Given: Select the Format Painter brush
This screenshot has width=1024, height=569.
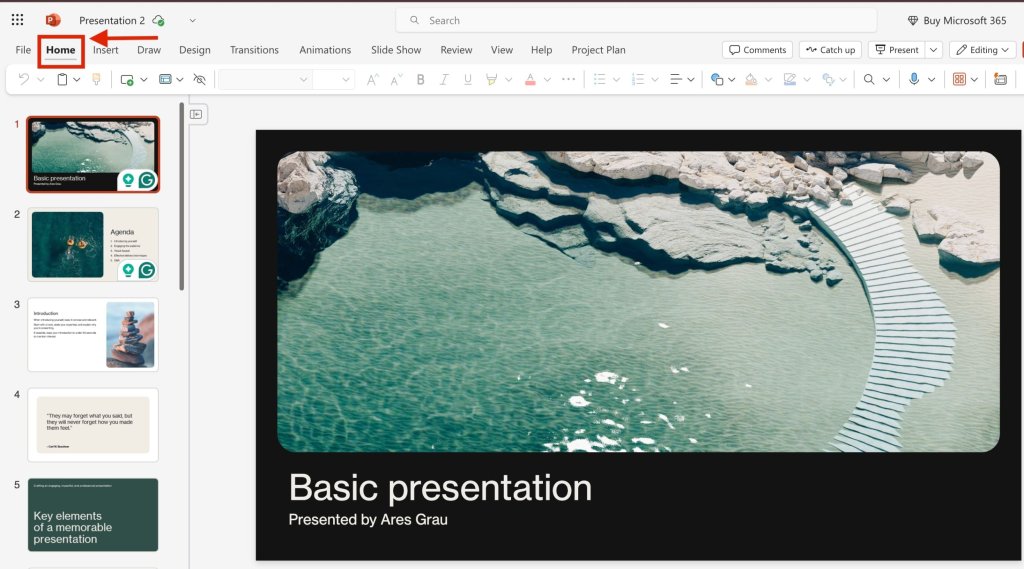Looking at the screenshot, I should click(96, 79).
